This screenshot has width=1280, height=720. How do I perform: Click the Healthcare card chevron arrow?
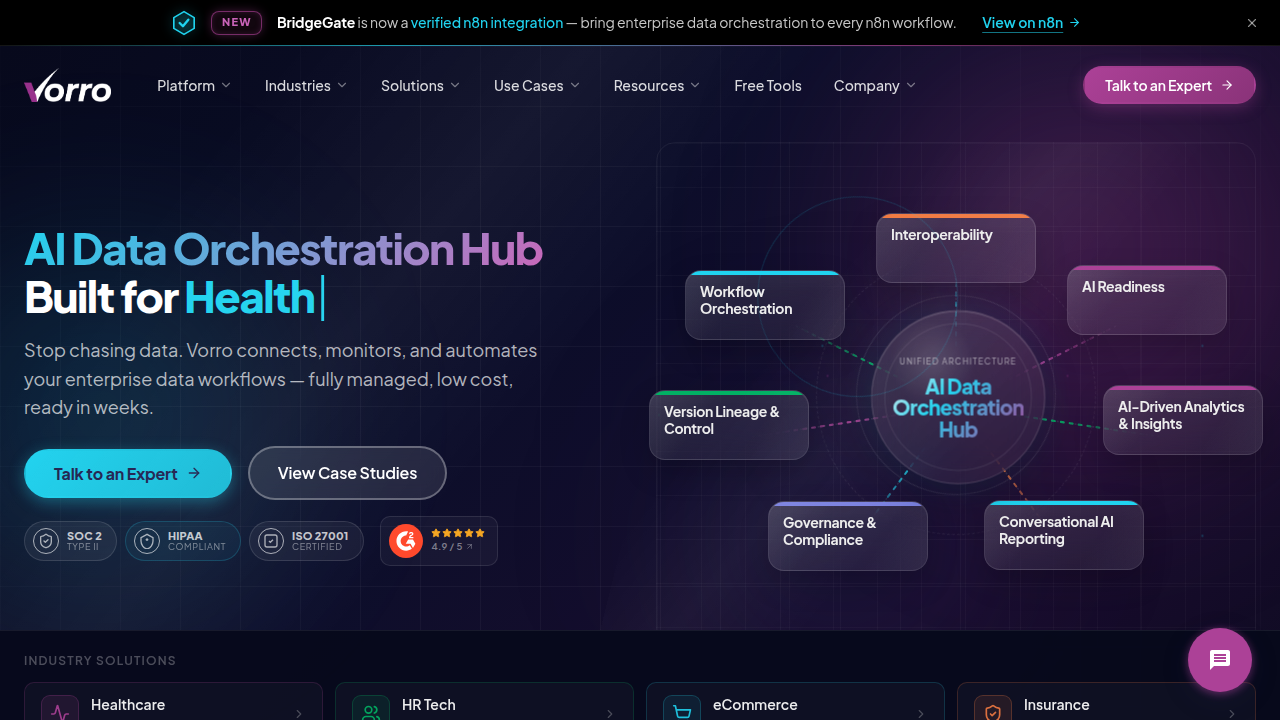click(299, 713)
